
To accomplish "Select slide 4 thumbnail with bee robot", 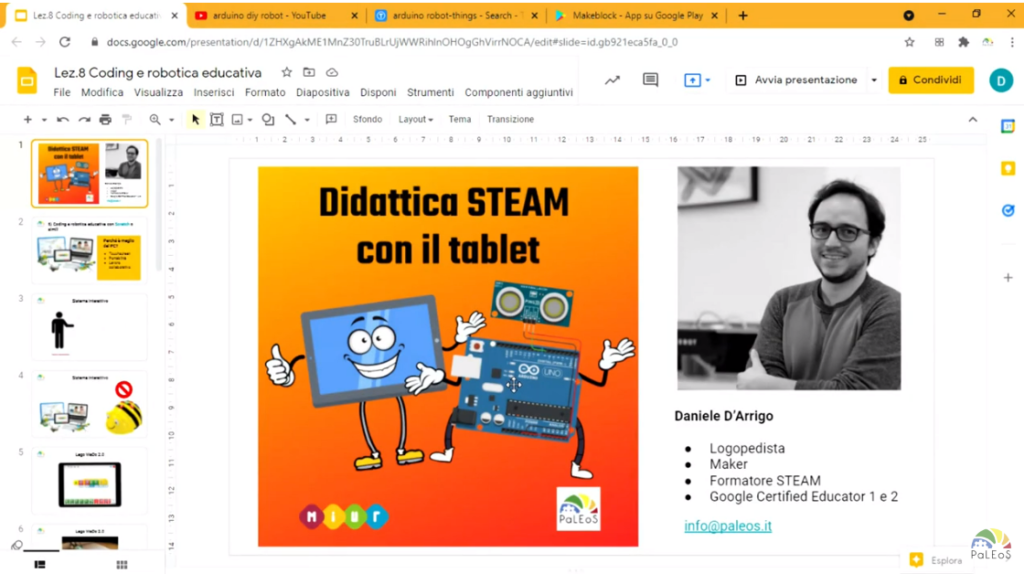I will pyautogui.click(x=89, y=404).
